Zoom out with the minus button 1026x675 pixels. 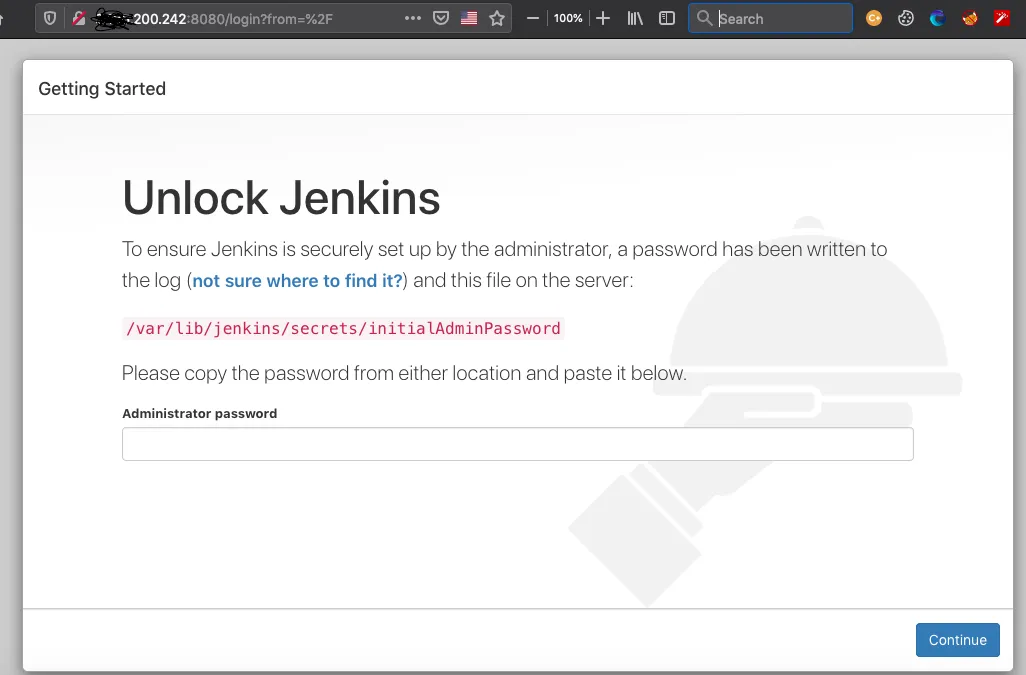coord(533,18)
